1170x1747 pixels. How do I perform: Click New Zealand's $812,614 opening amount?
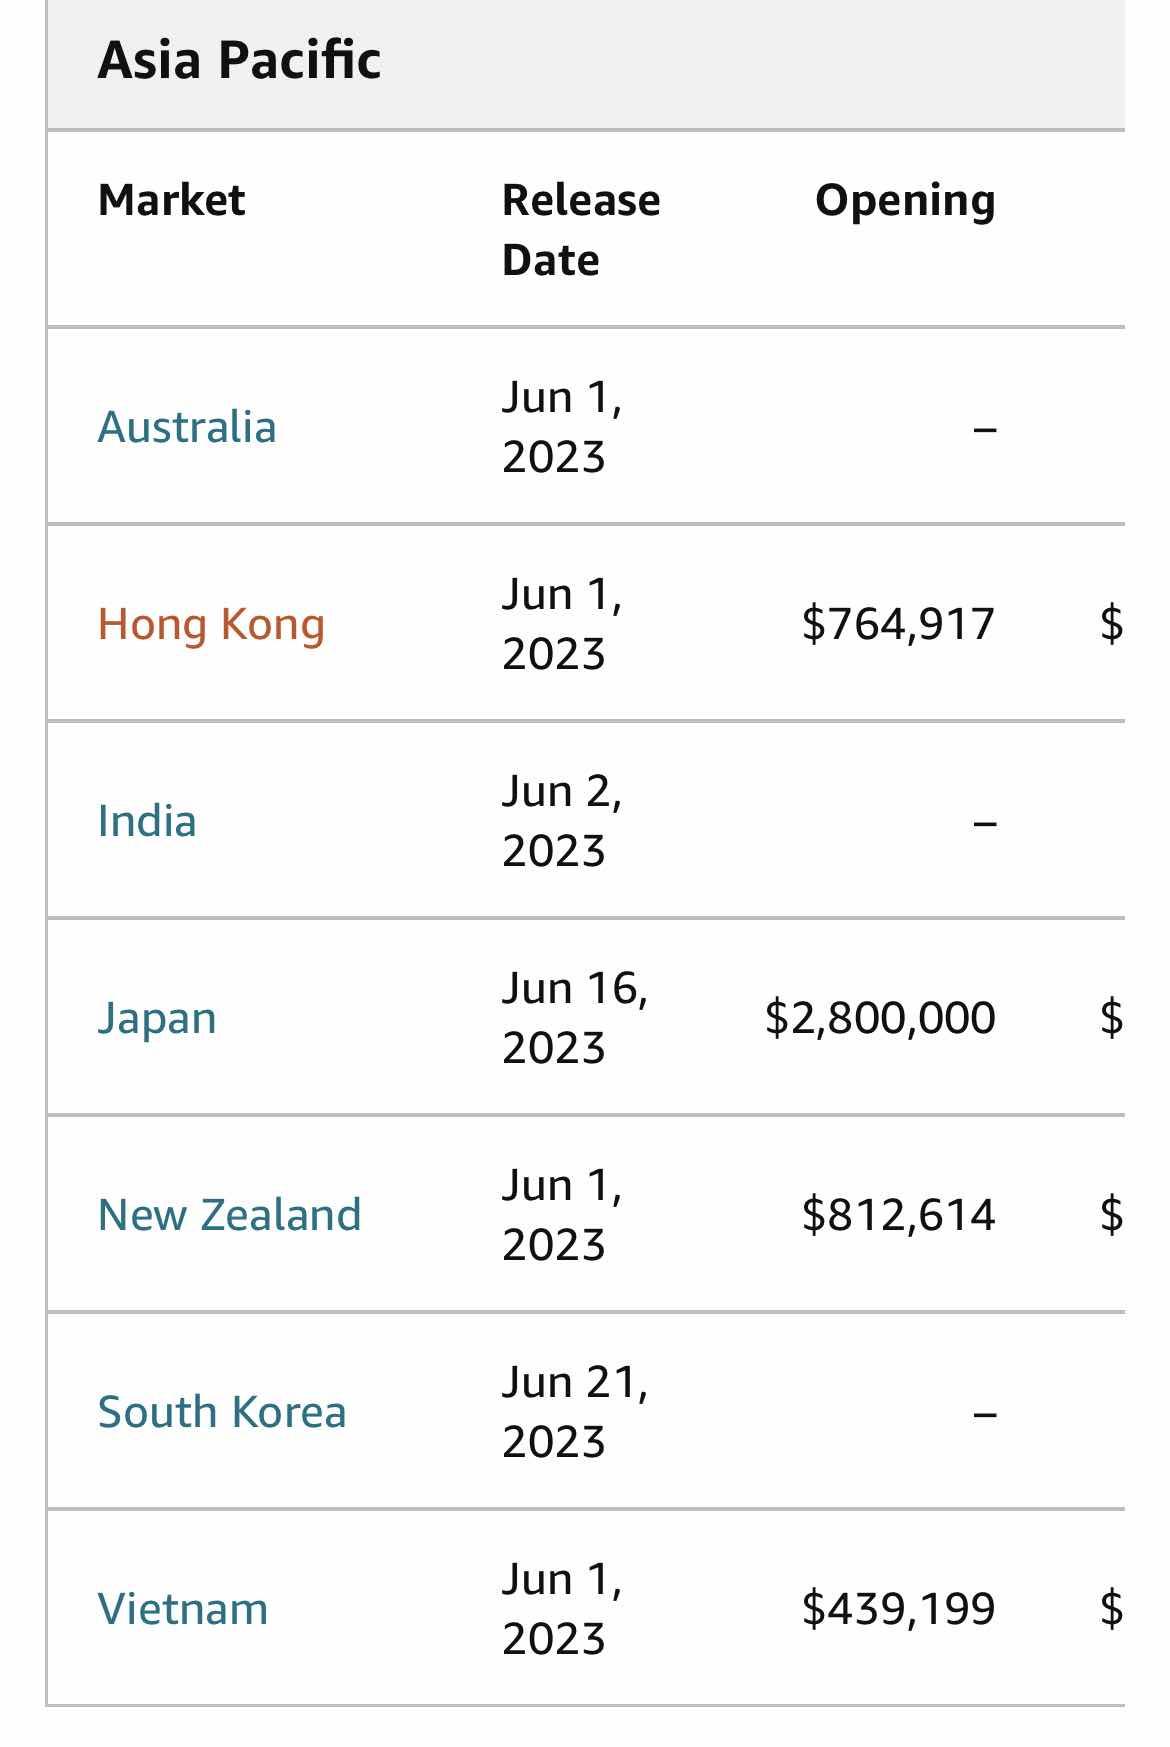coord(898,1215)
